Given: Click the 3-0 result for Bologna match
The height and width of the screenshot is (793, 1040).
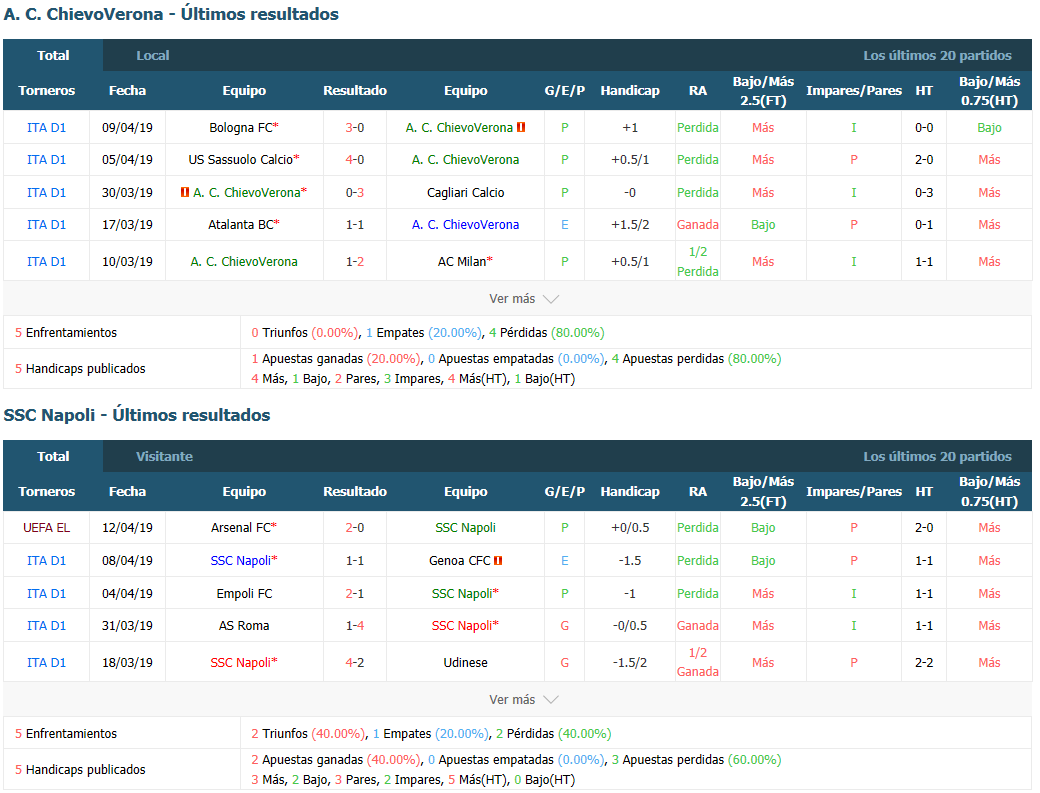Looking at the screenshot, I should click(355, 127).
